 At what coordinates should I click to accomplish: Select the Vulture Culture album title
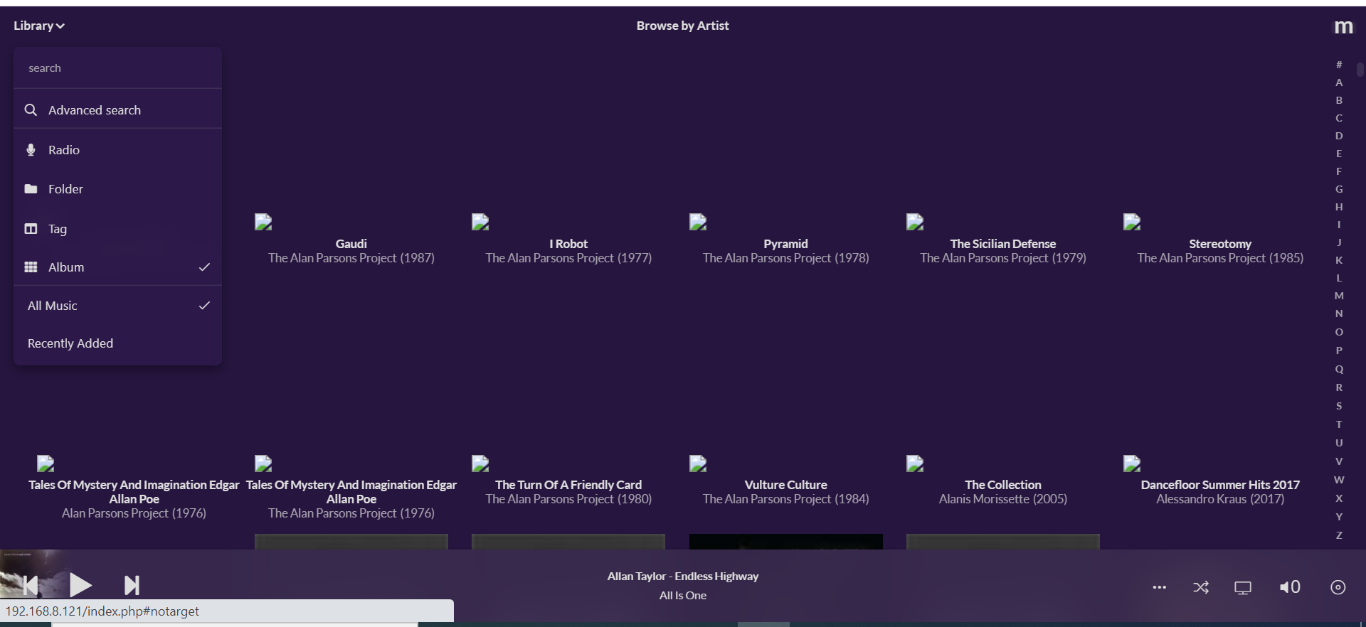[786, 485]
